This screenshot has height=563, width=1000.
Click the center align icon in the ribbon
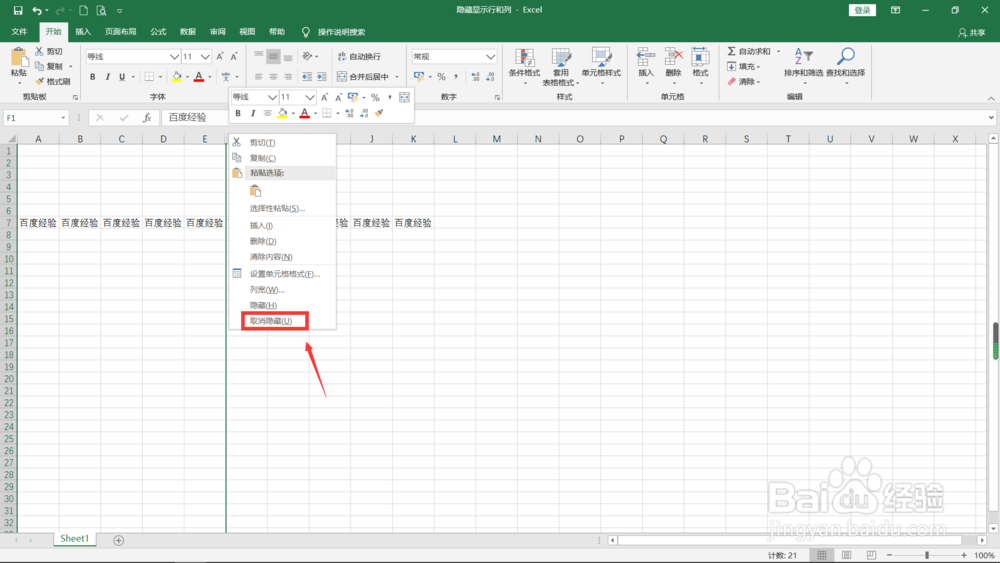tap(273, 77)
